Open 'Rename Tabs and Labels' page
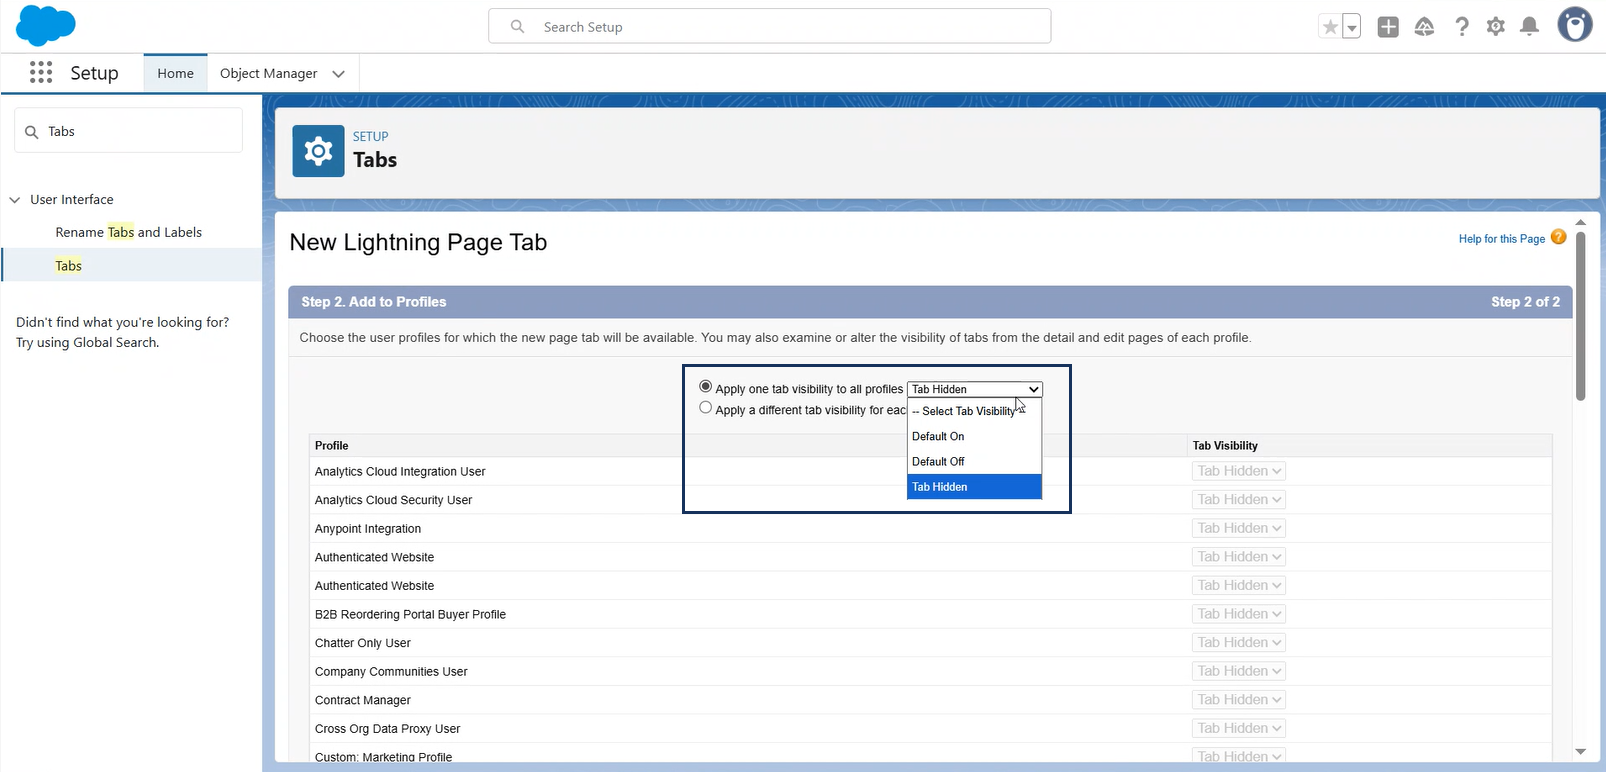This screenshot has width=1606, height=772. coord(128,232)
